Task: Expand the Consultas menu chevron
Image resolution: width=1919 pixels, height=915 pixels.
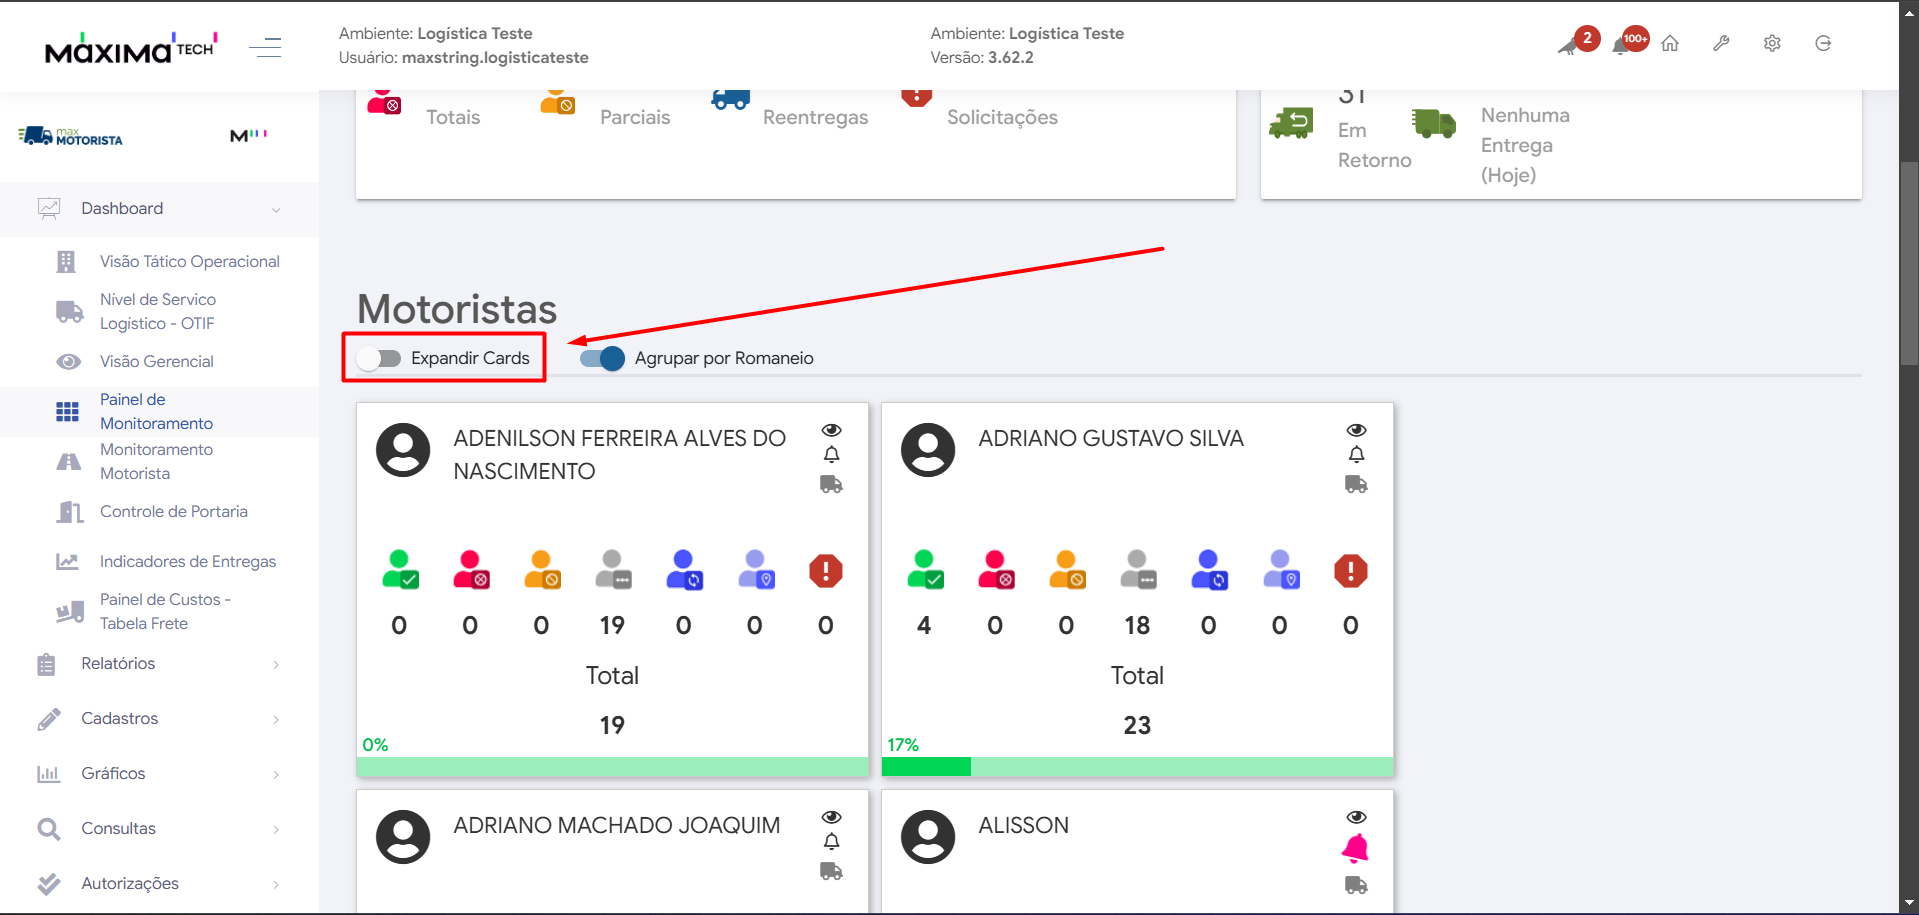Action: (x=276, y=830)
